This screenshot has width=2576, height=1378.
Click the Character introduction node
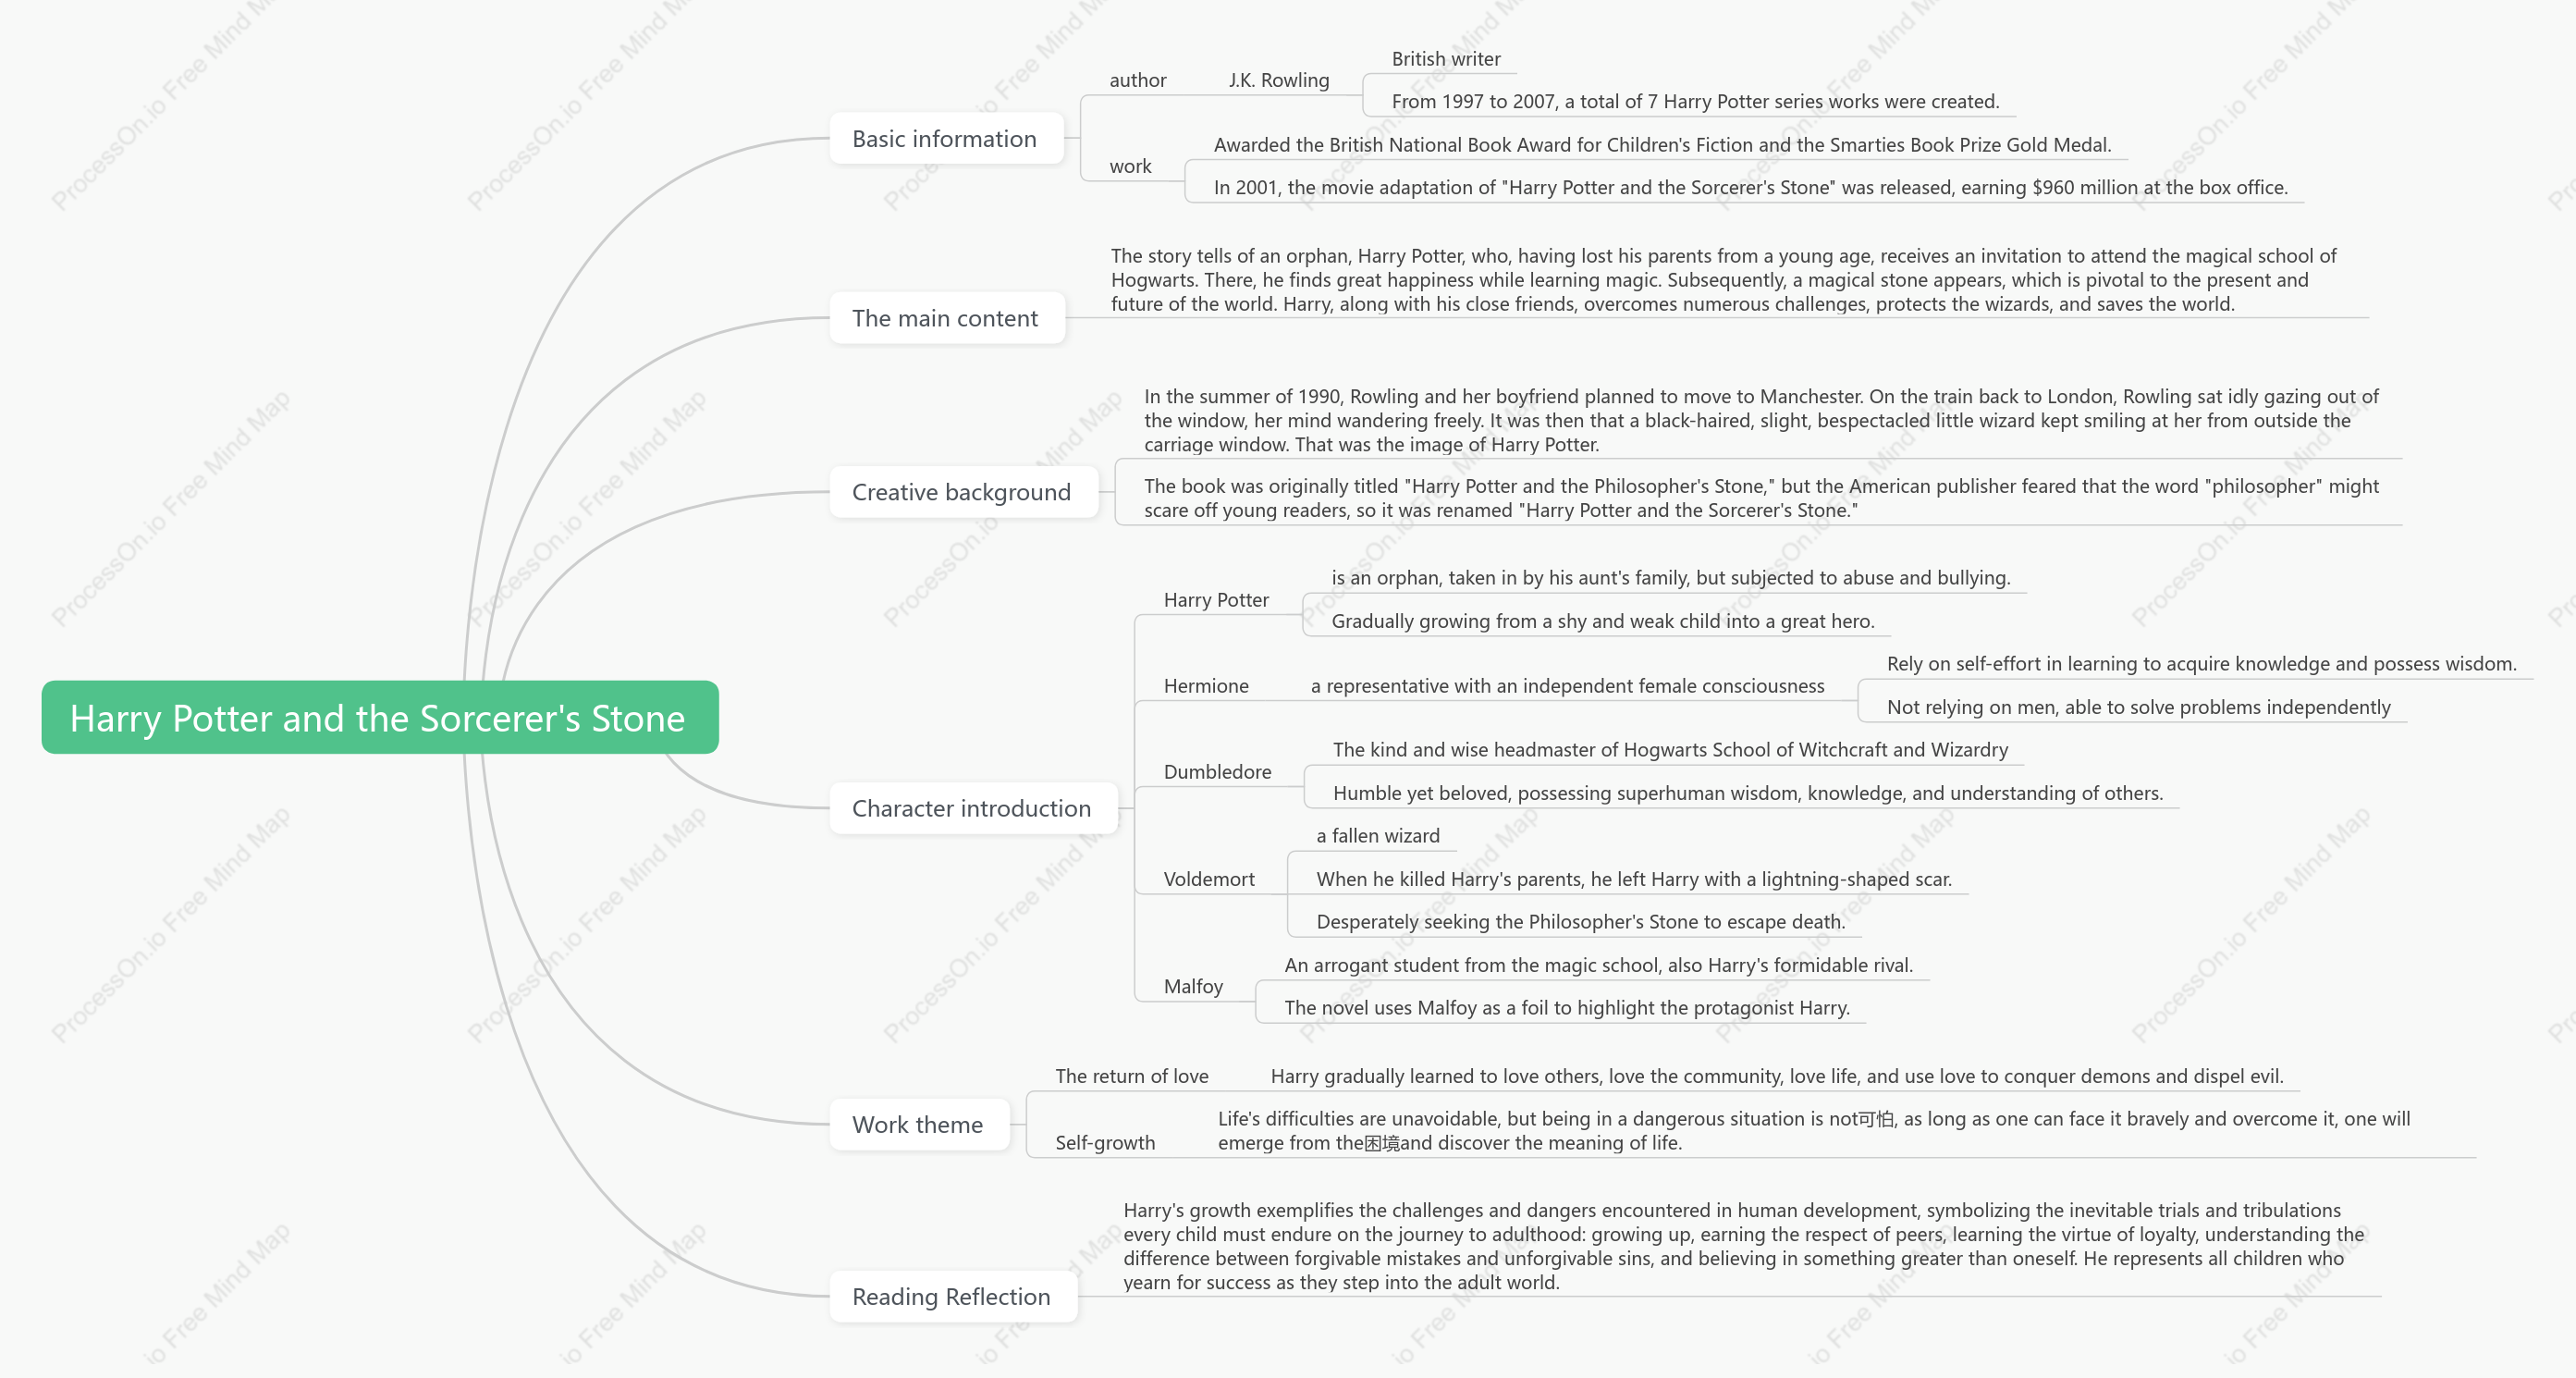972,808
